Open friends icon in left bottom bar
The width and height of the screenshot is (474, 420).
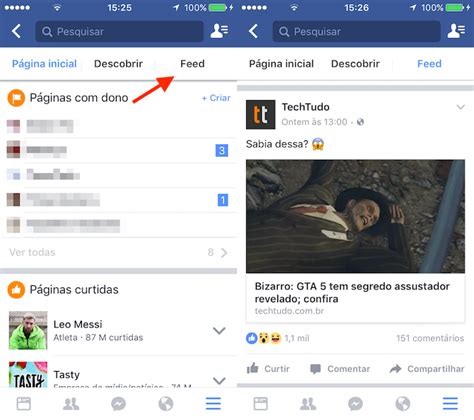71,404
